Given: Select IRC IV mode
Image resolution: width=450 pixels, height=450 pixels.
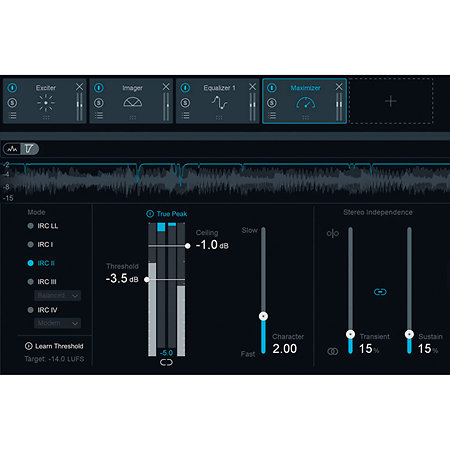Looking at the screenshot, I should tap(42, 310).
